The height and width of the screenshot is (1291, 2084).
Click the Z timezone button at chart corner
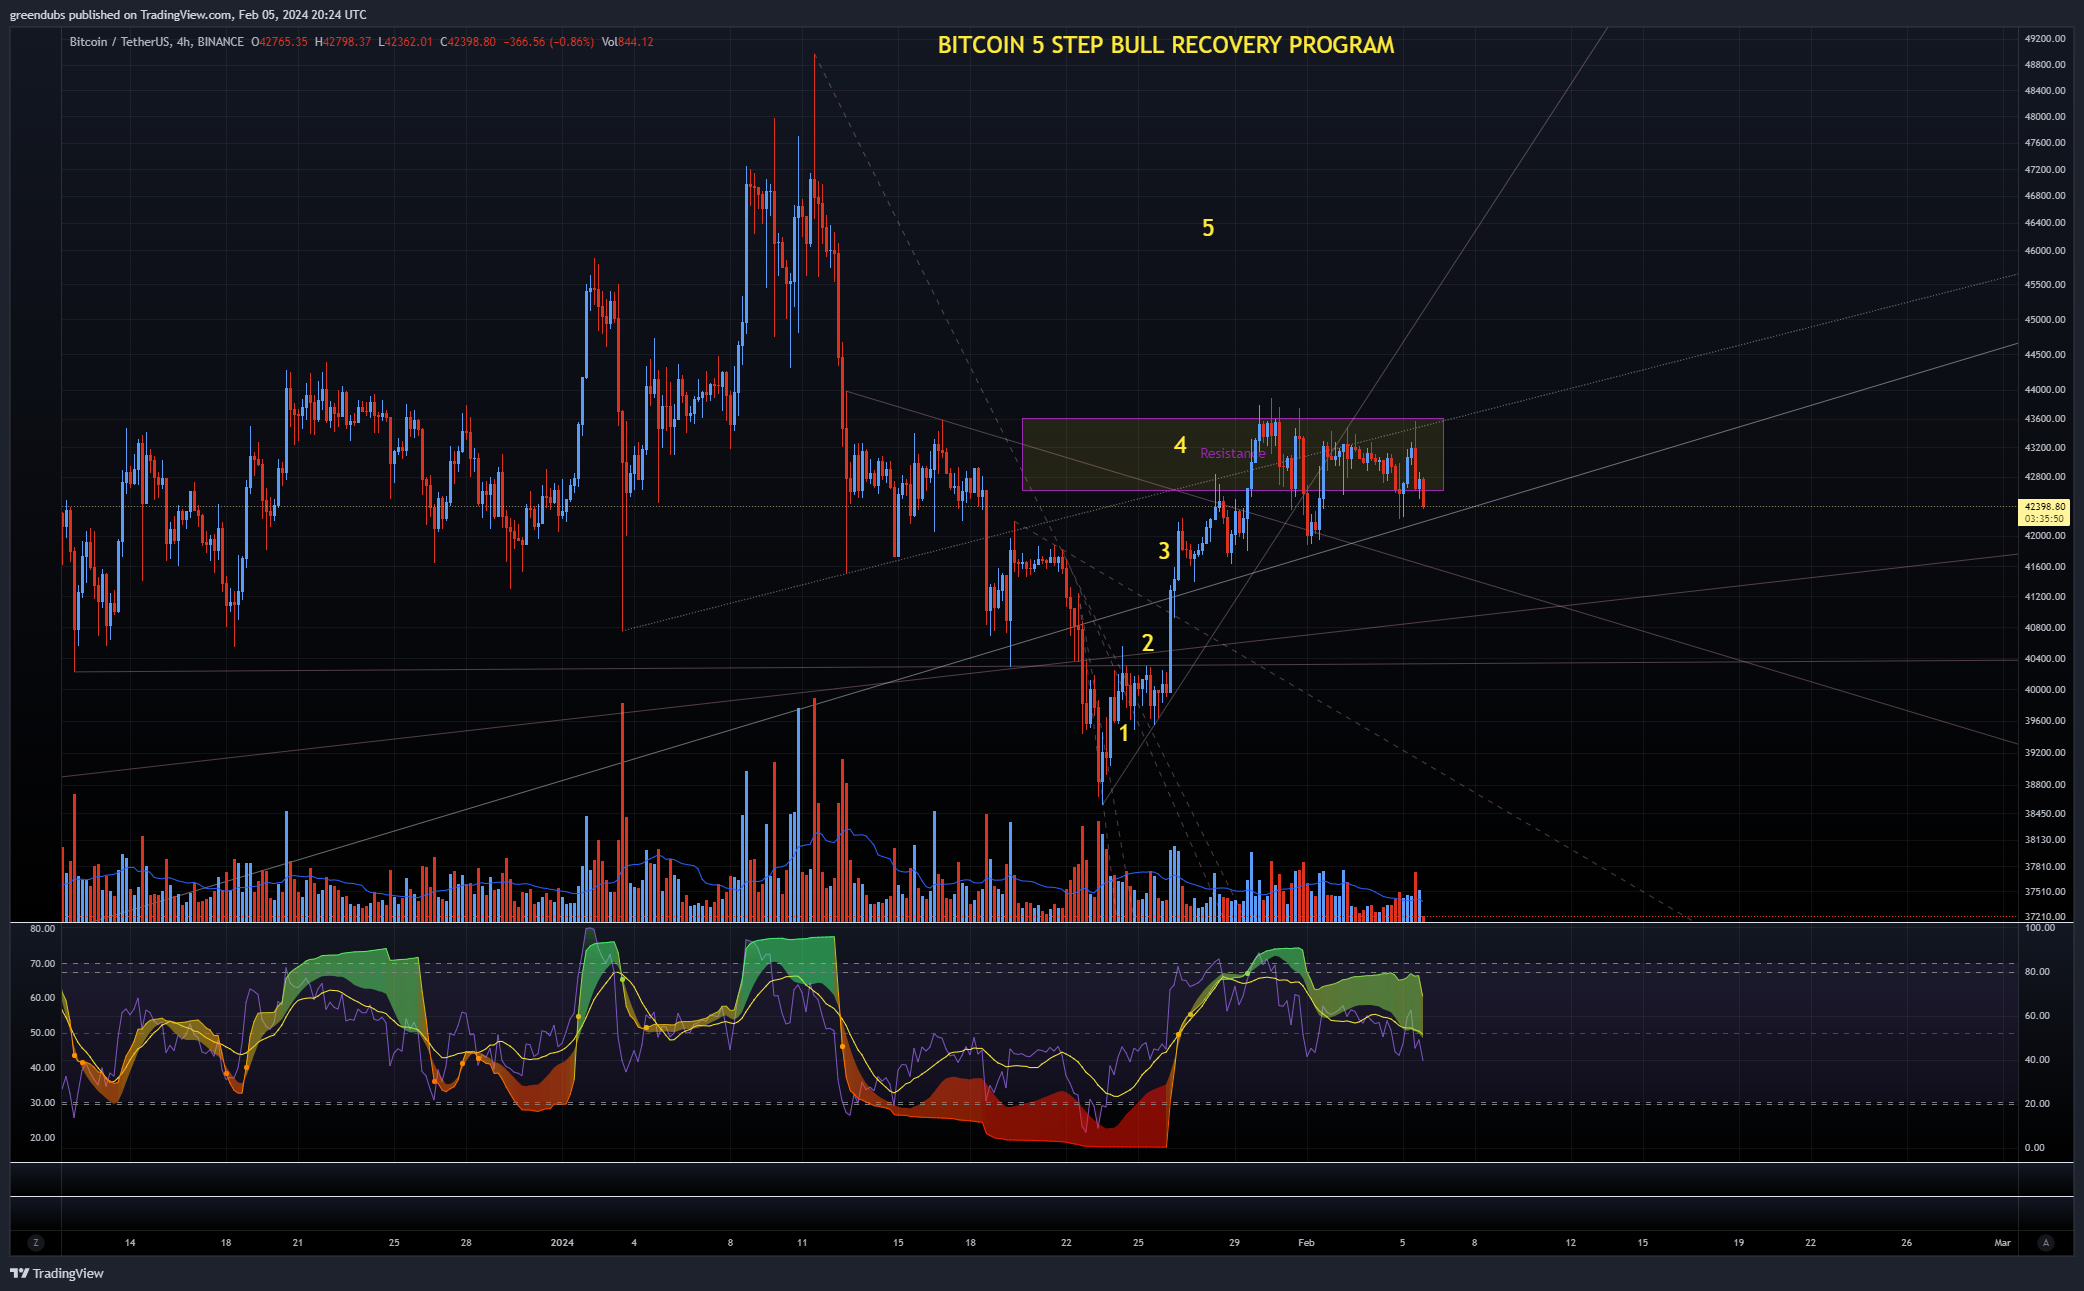(36, 1242)
